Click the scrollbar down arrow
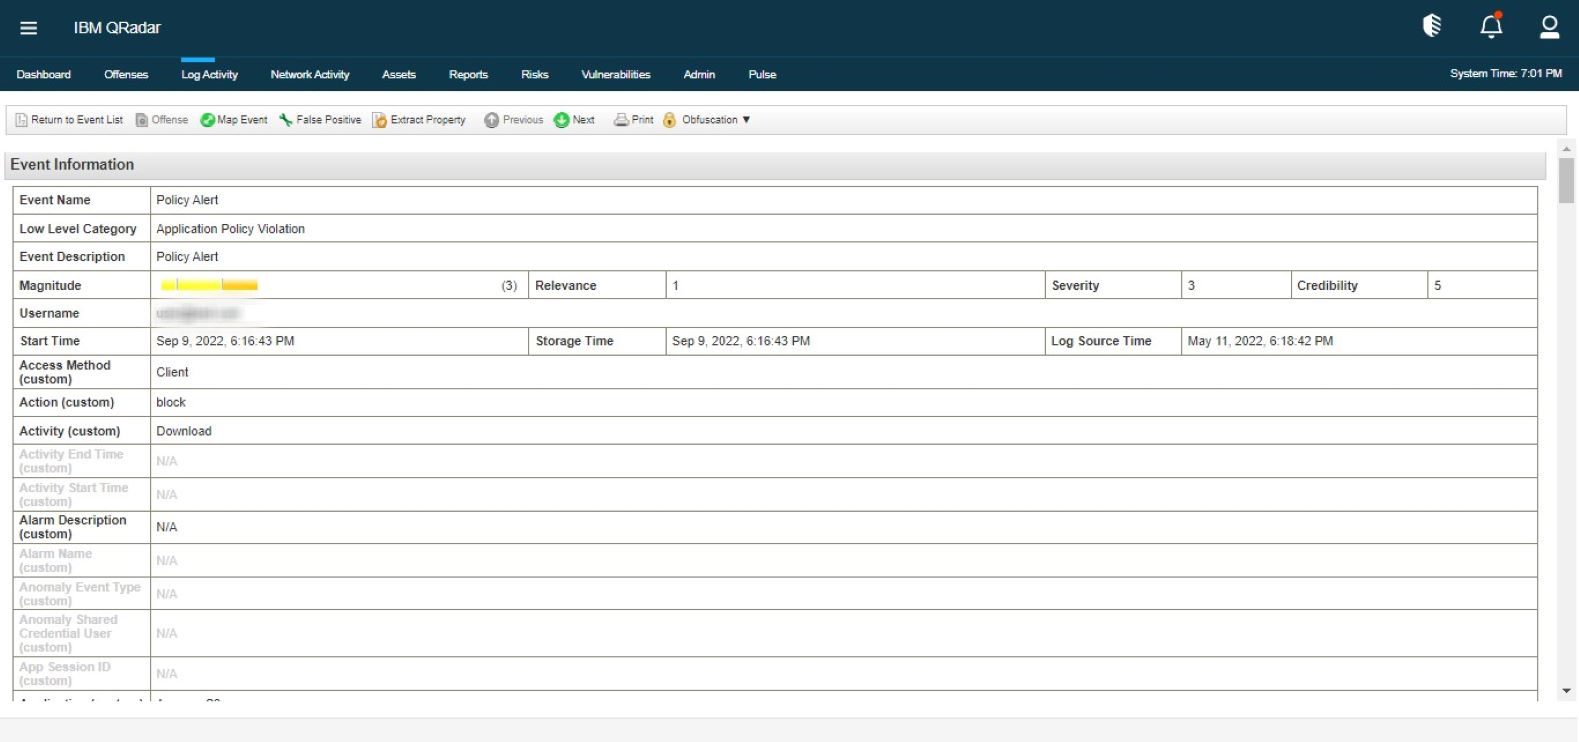The width and height of the screenshot is (1579, 742). pyautogui.click(x=1566, y=691)
